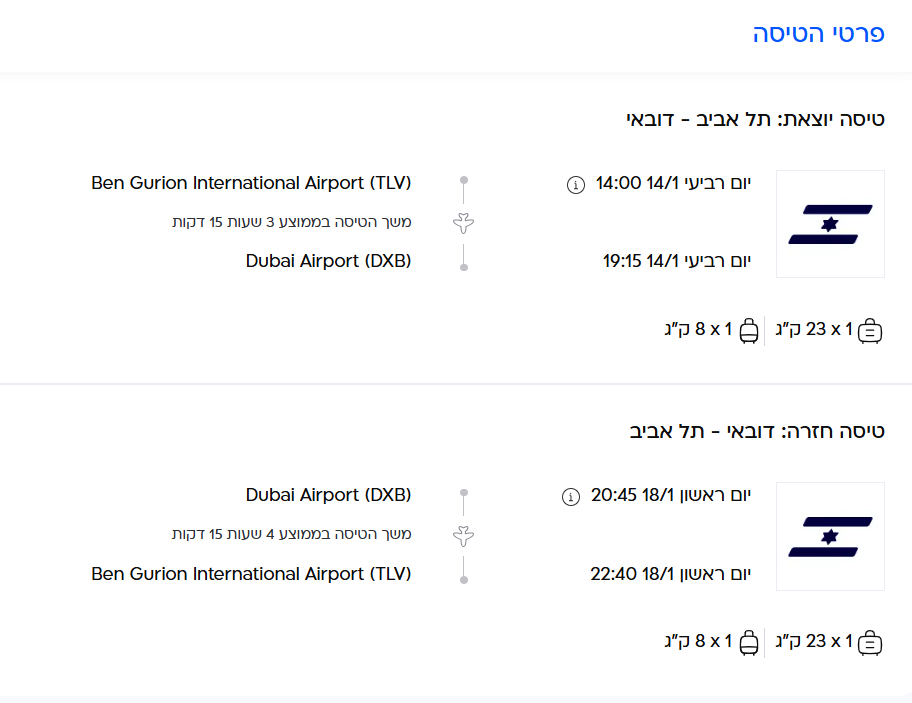Click the info icon beside the 20:45 departure
The width and height of the screenshot is (912, 703).
pyautogui.click(x=571, y=496)
